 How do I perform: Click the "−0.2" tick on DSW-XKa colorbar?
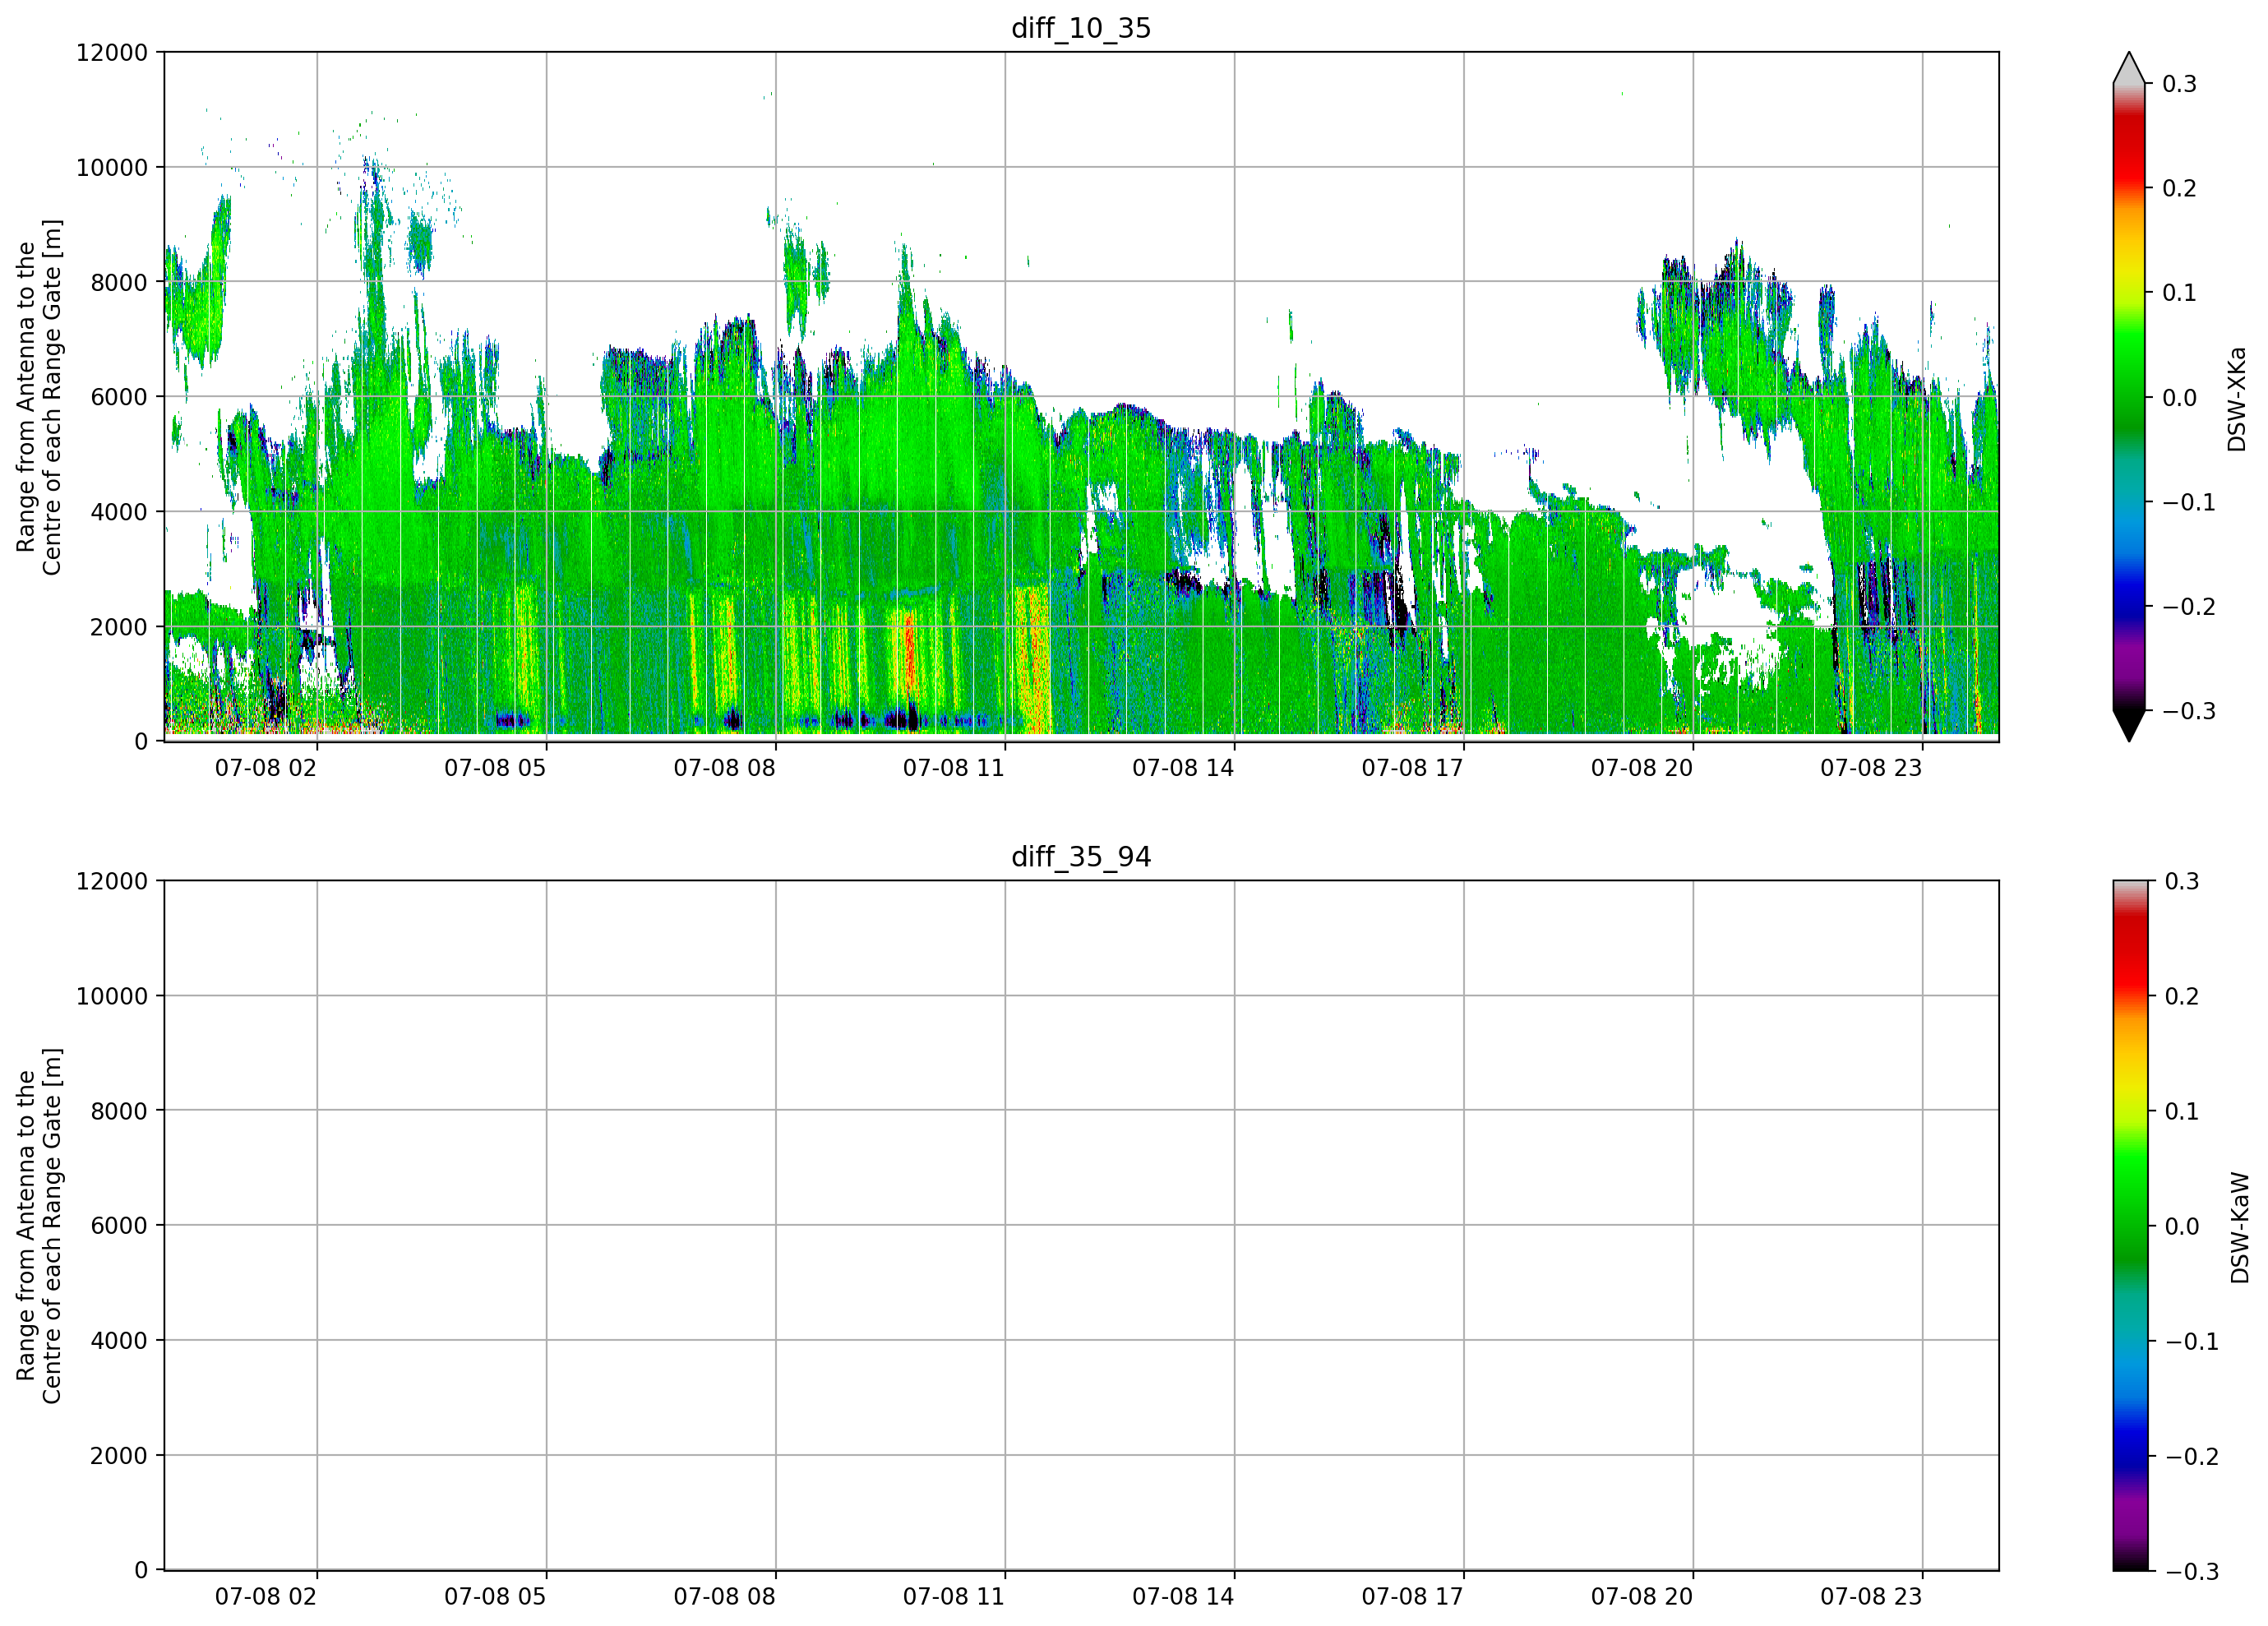(2189, 607)
